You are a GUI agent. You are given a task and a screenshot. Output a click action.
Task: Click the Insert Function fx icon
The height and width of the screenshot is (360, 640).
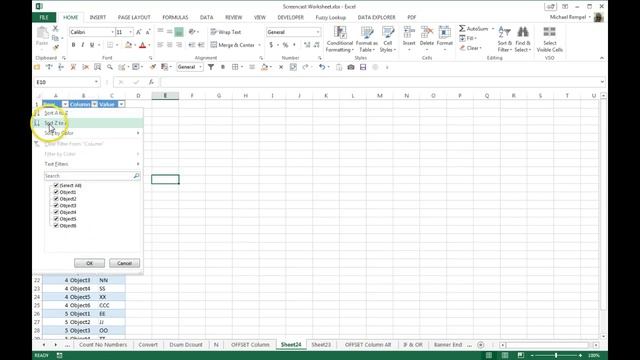[151, 82]
